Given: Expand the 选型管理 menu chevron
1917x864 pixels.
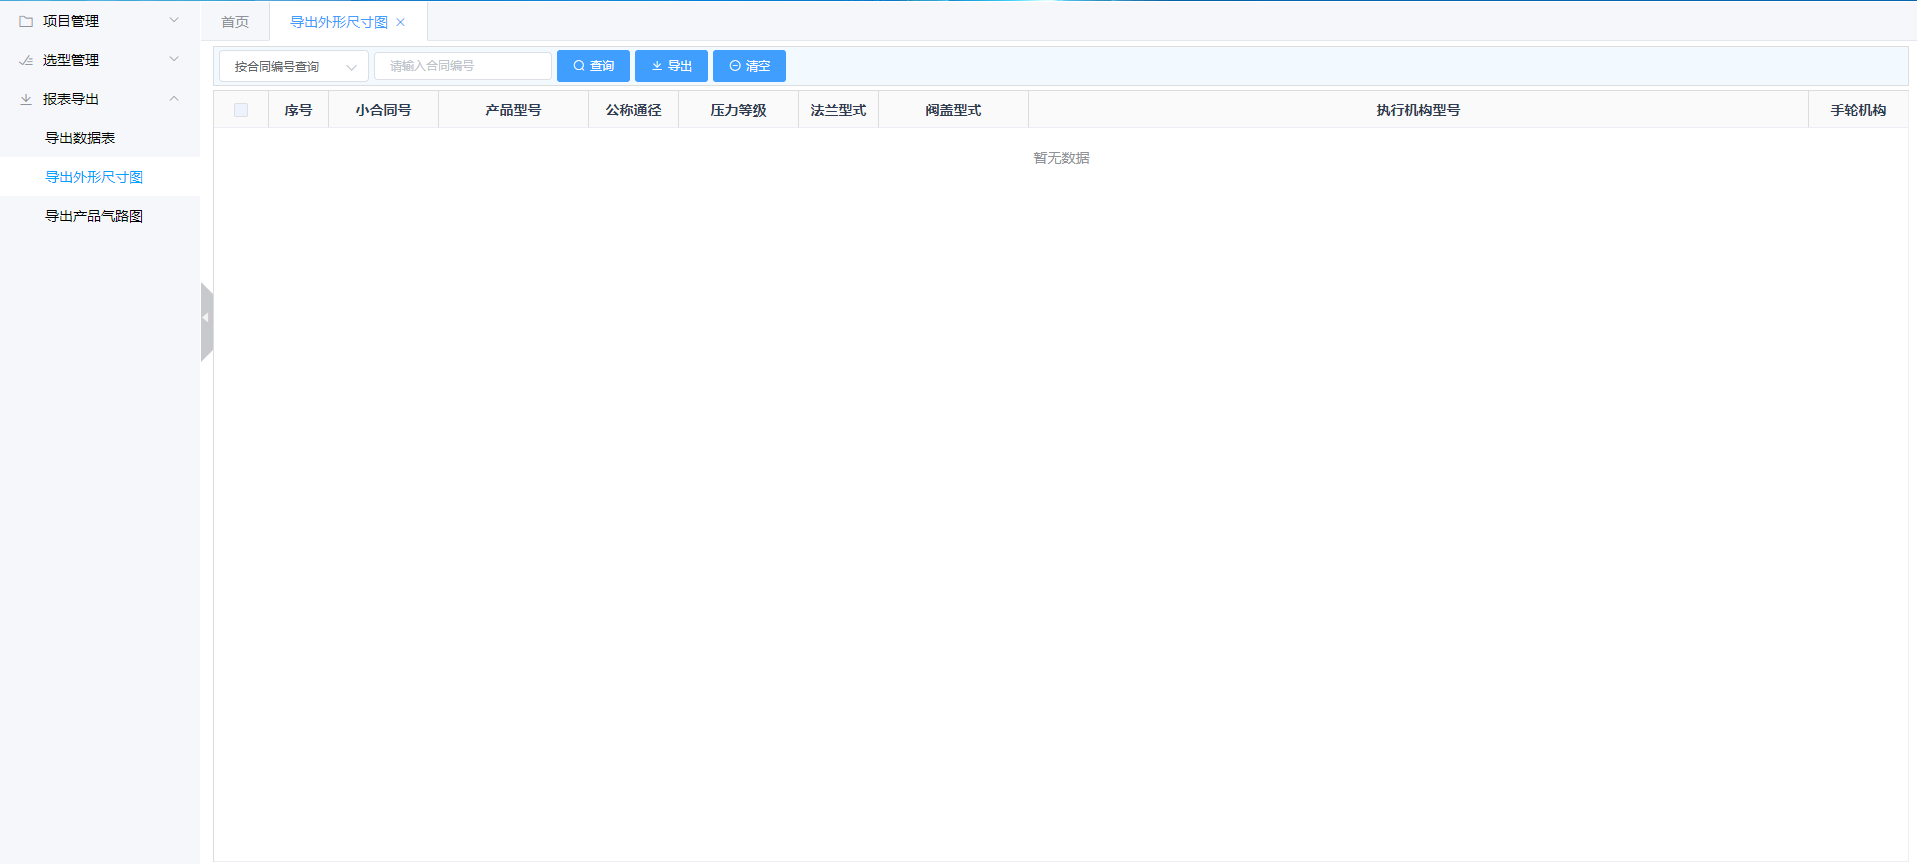Looking at the screenshot, I should pyautogui.click(x=174, y=59).
